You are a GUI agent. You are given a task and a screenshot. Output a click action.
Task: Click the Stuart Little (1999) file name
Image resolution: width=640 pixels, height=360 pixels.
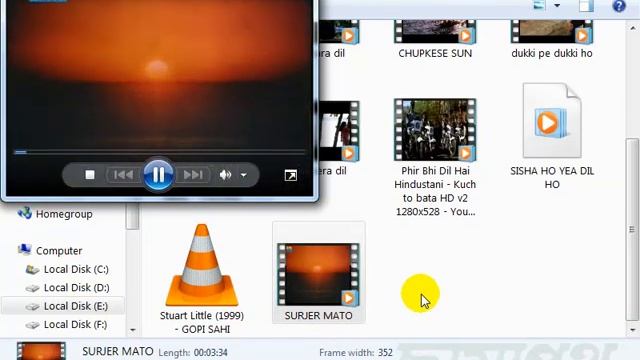point(202,322)
